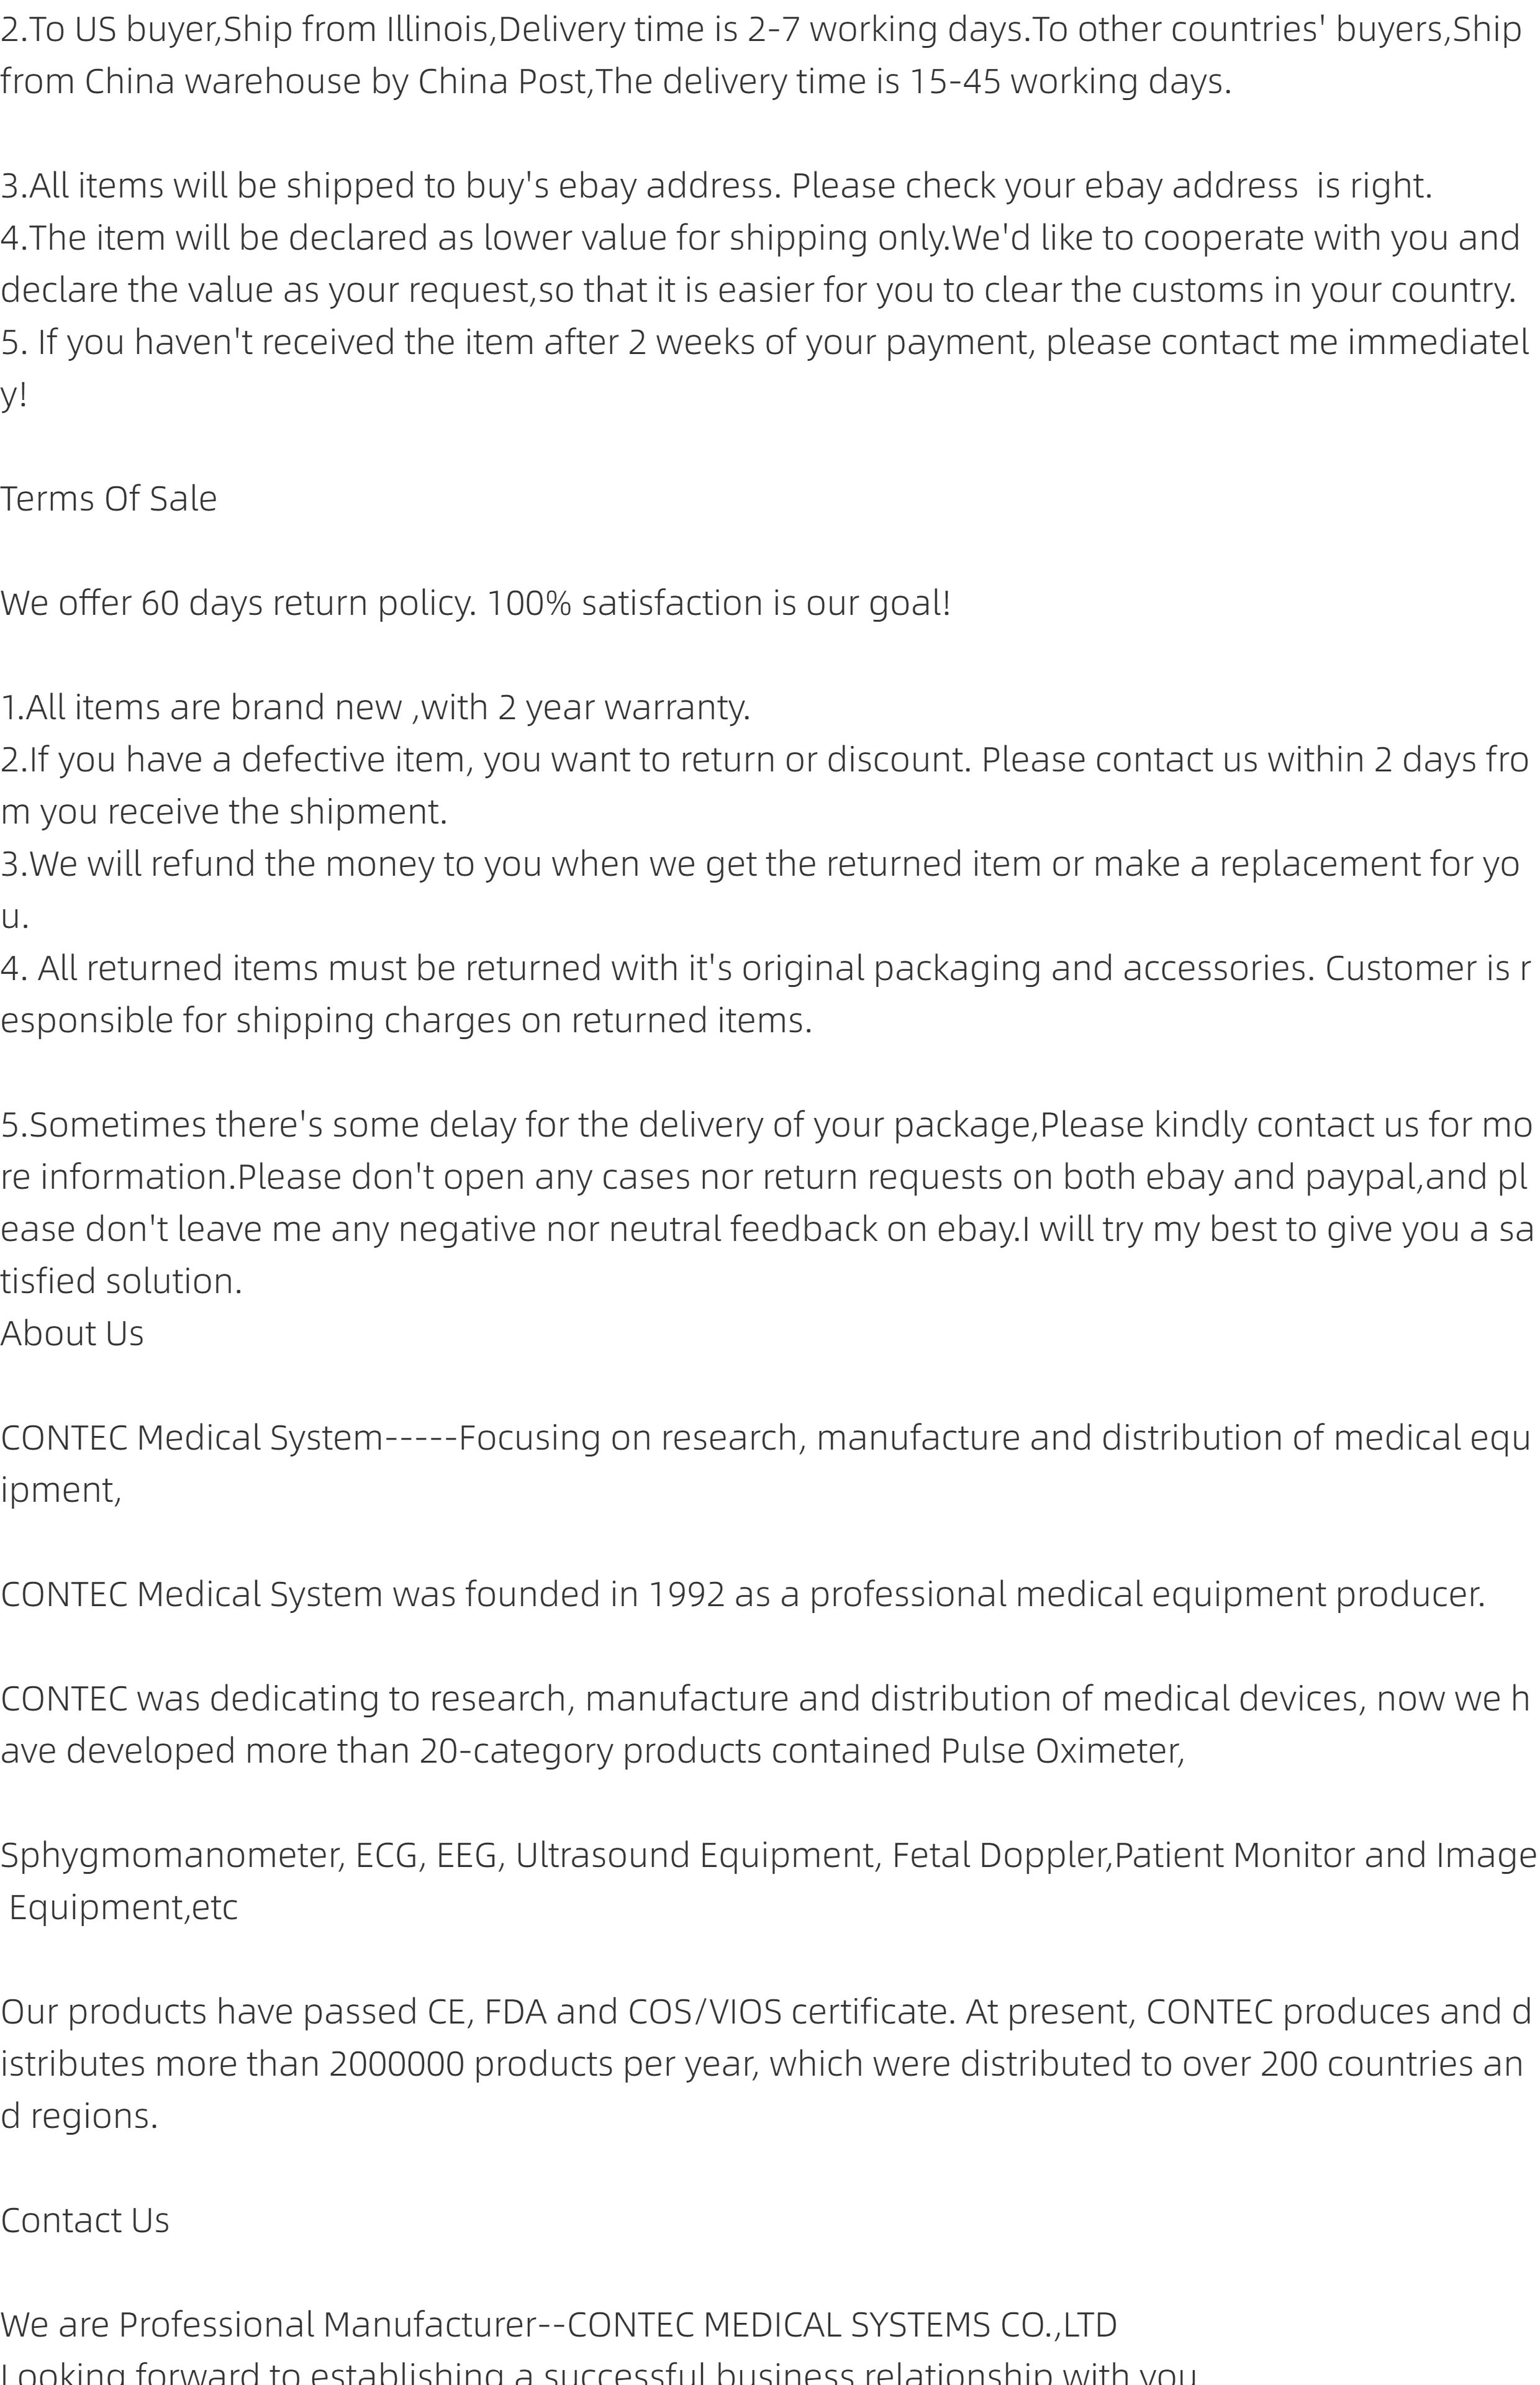
Task: Click the 'founded in 1992' sentence
Action: pyautogui.click(x=743, y=1594)
